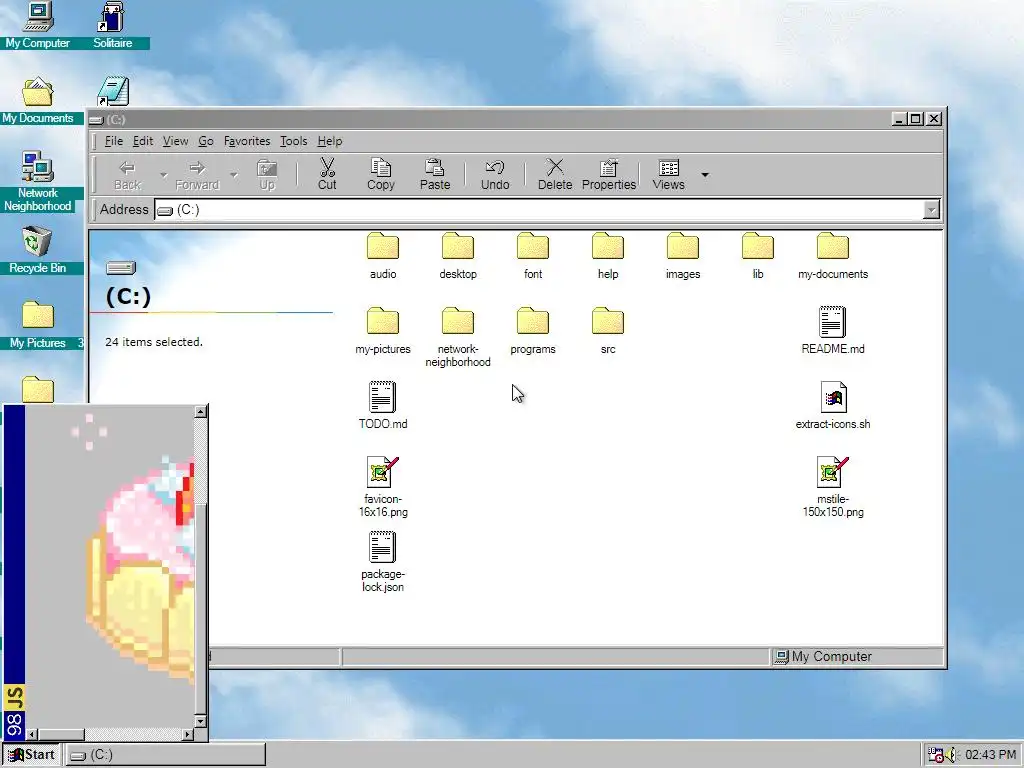Open Network Neighborhood desktop icon
Screen dimensions: 1024x768
coord(37,182)
